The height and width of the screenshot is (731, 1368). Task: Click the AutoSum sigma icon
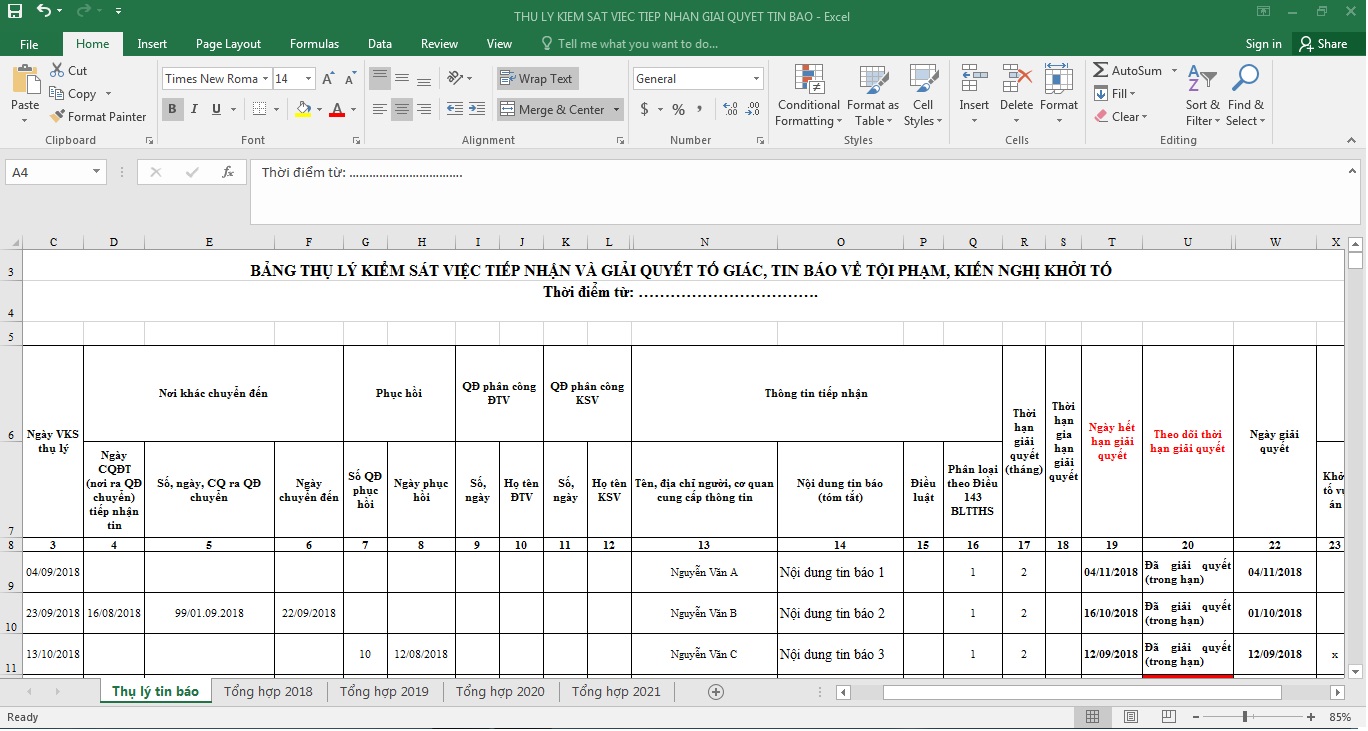click(x=1101, y=71)
